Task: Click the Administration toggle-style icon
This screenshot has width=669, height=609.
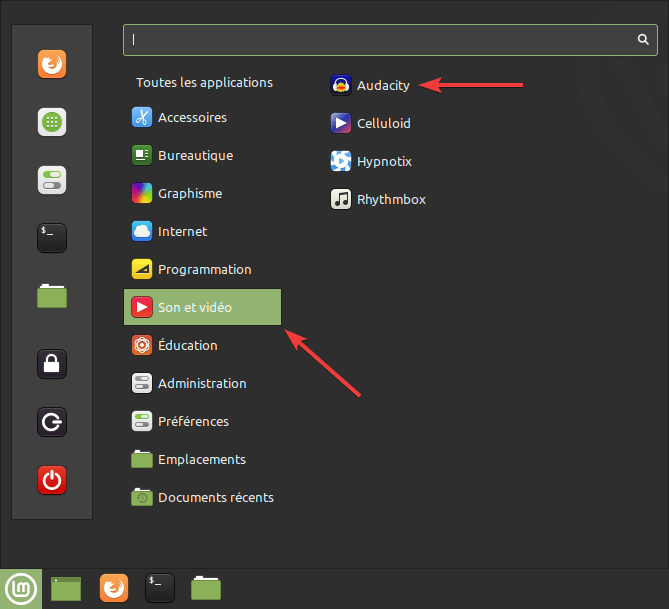Action: [142, 383]
